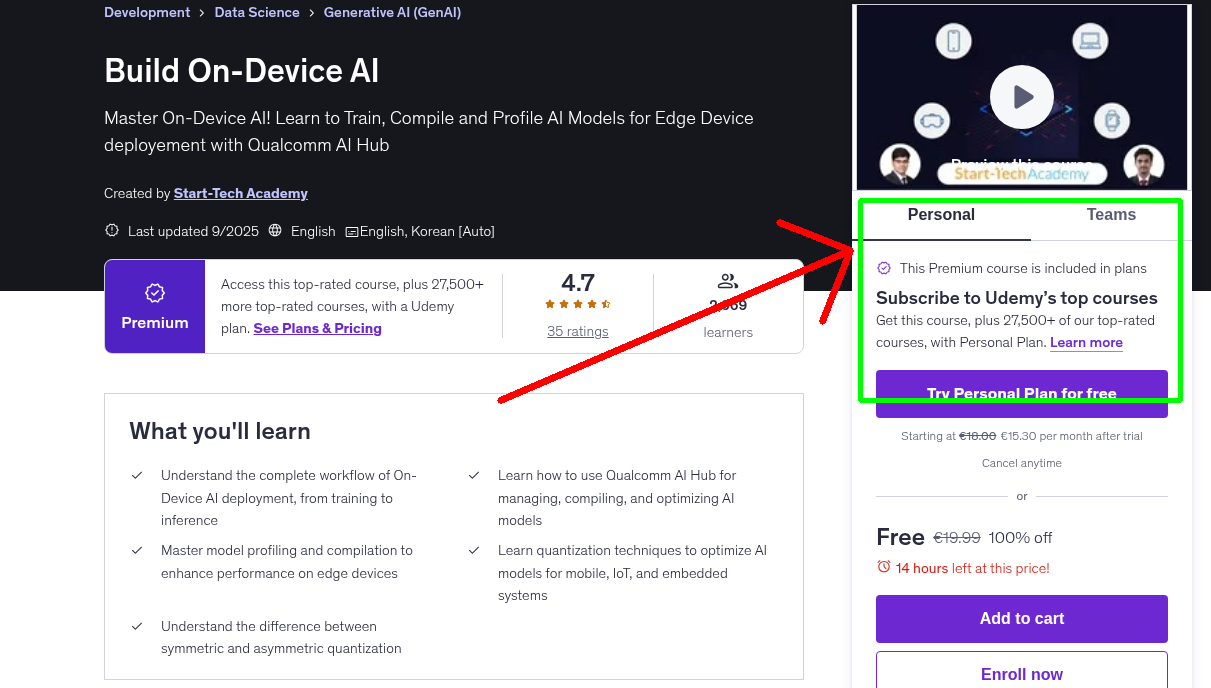Open Start-Tech Academy instructor link

tap(241, 193)
